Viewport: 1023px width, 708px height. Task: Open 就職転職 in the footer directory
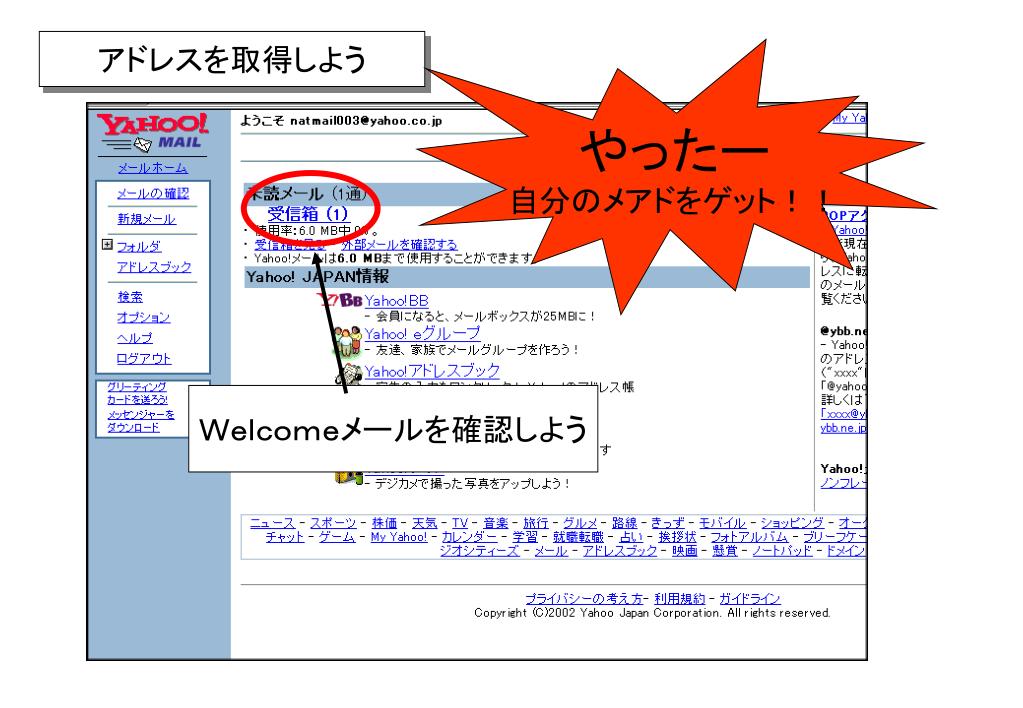578,536
